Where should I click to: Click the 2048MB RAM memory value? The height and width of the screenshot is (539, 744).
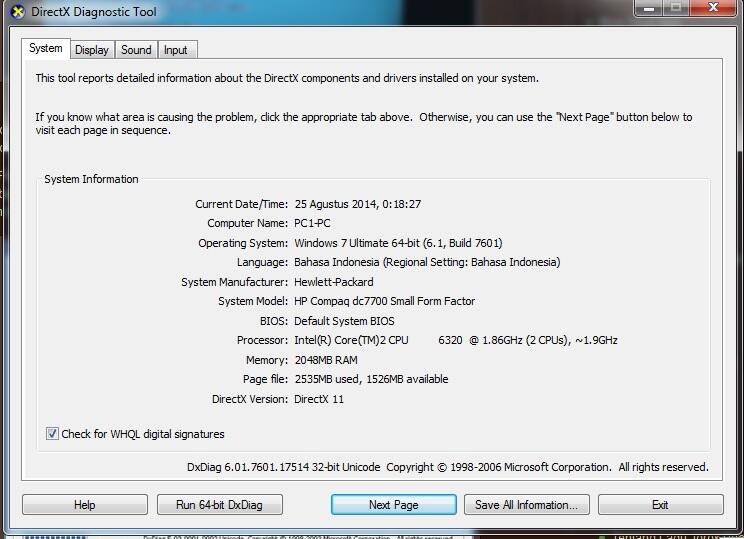[326, 360]
